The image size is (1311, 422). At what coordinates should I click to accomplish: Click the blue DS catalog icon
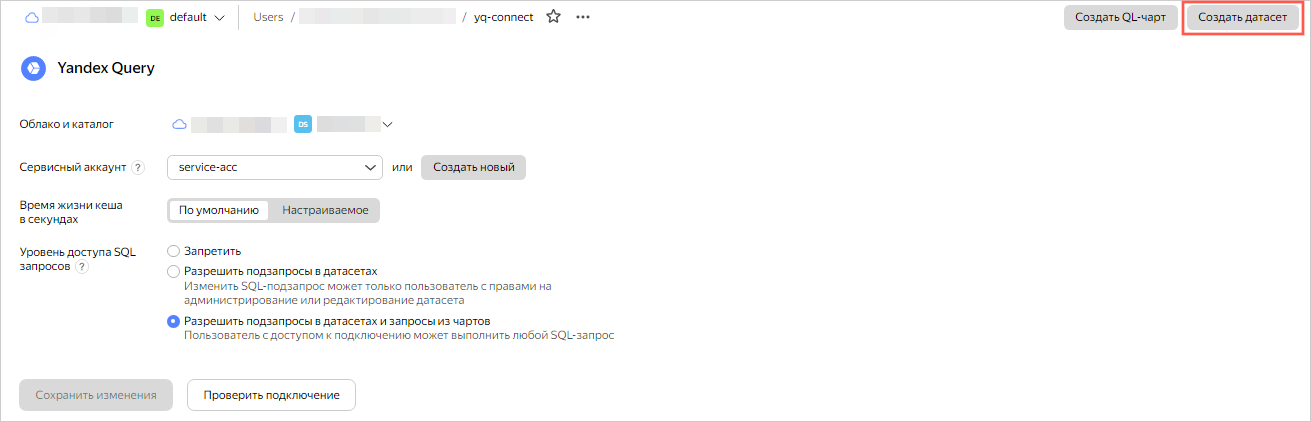pyautogui.click(x=303, y=124)
